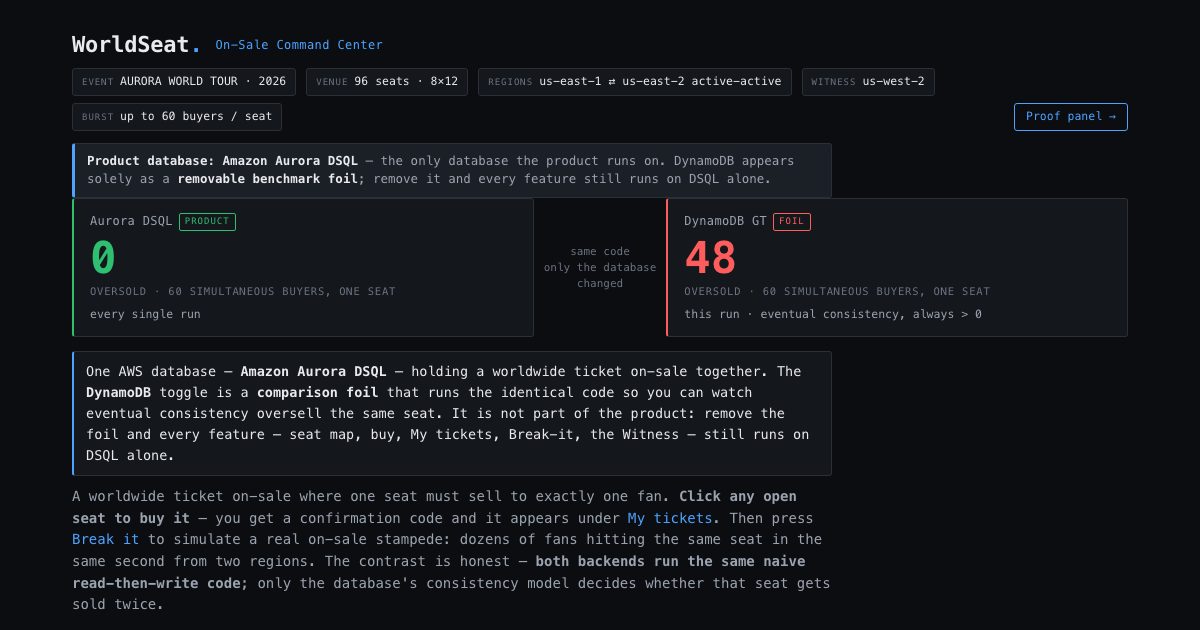The width and height of the screenshot is (1200, 630).
Task: Click 'this run · eventual consistency' caption
Action: 833,314
